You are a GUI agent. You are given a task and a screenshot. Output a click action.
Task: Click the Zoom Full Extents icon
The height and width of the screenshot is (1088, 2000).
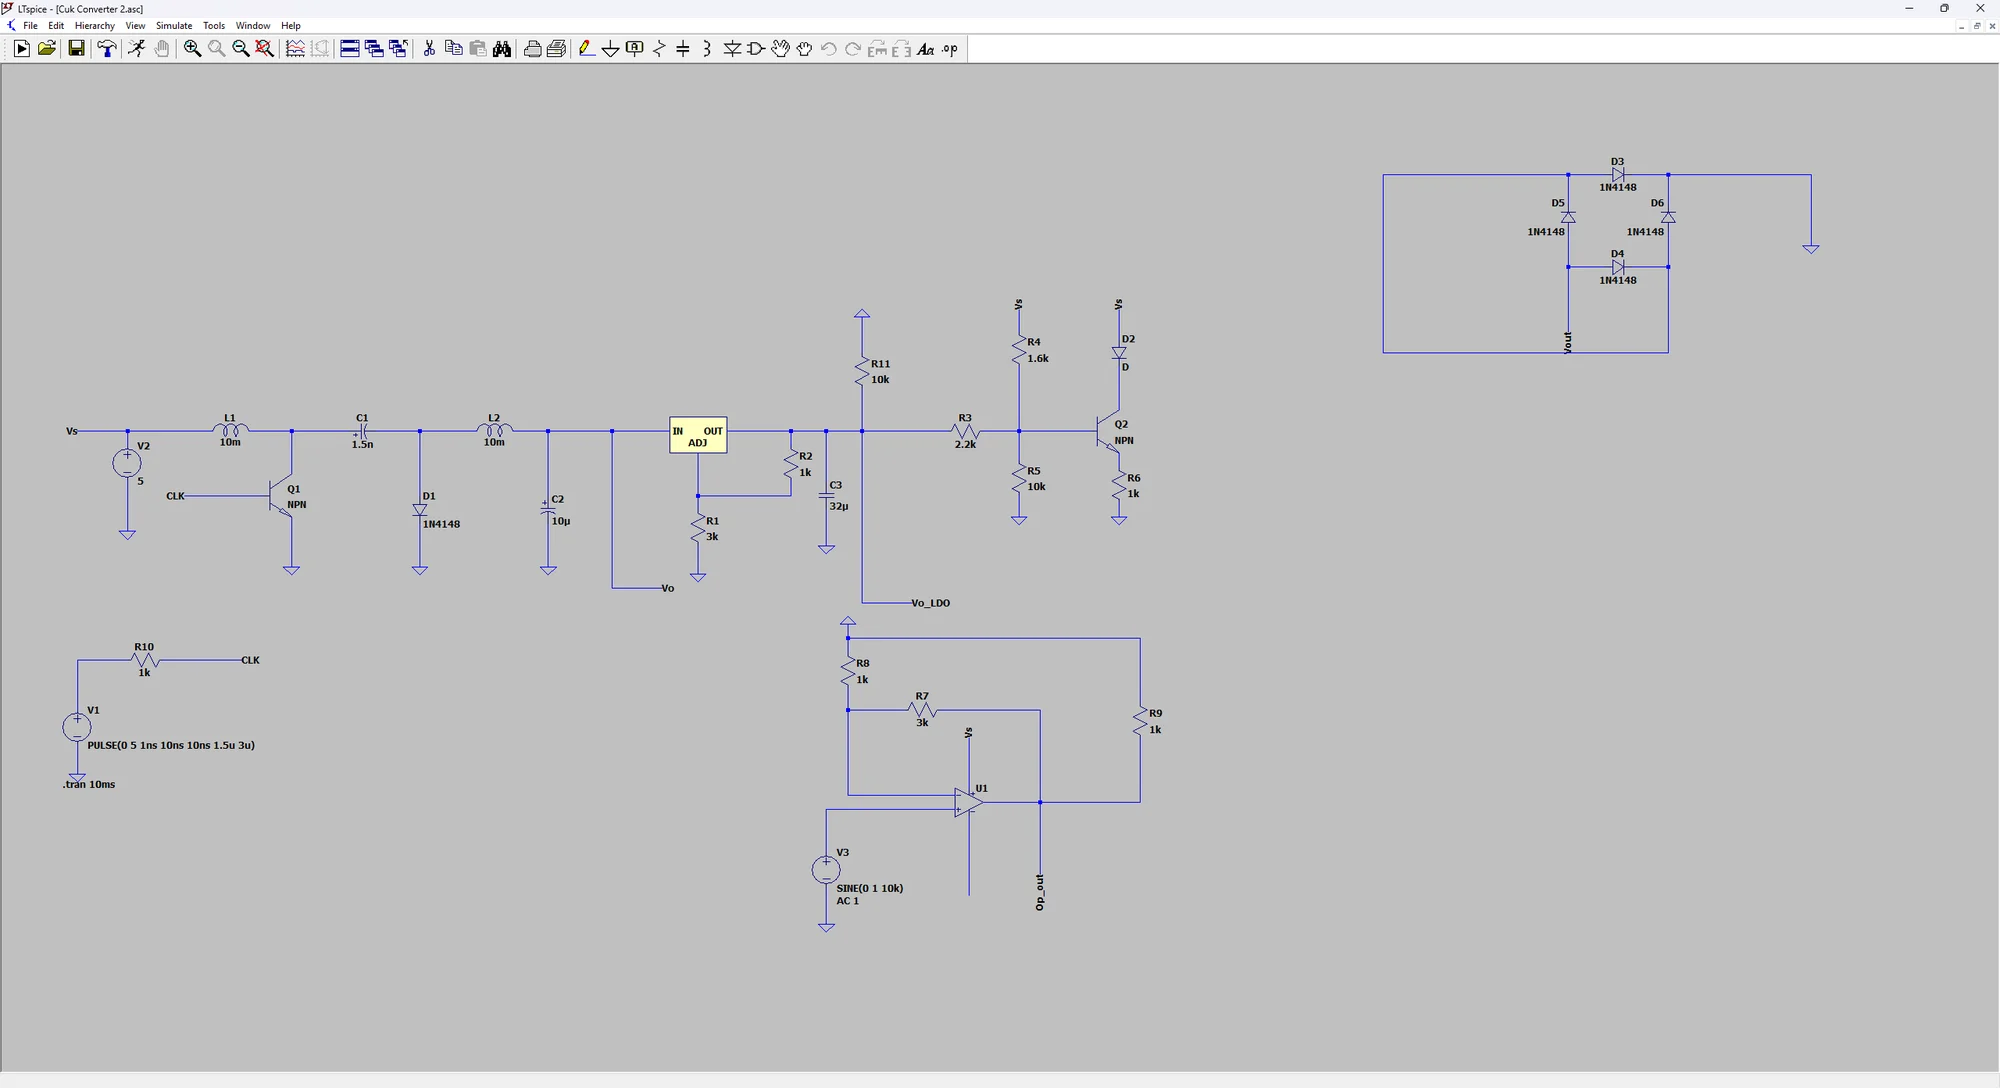tap(264, 49)
